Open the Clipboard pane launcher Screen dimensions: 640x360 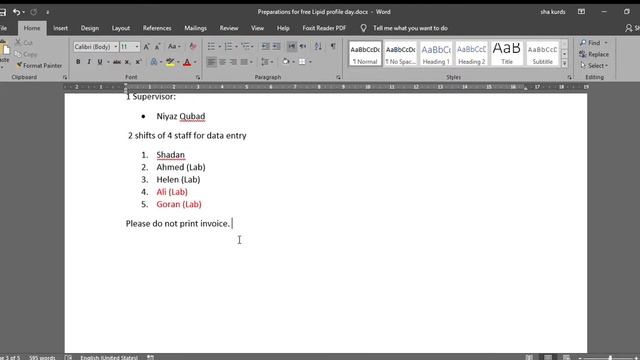point(65,77)
